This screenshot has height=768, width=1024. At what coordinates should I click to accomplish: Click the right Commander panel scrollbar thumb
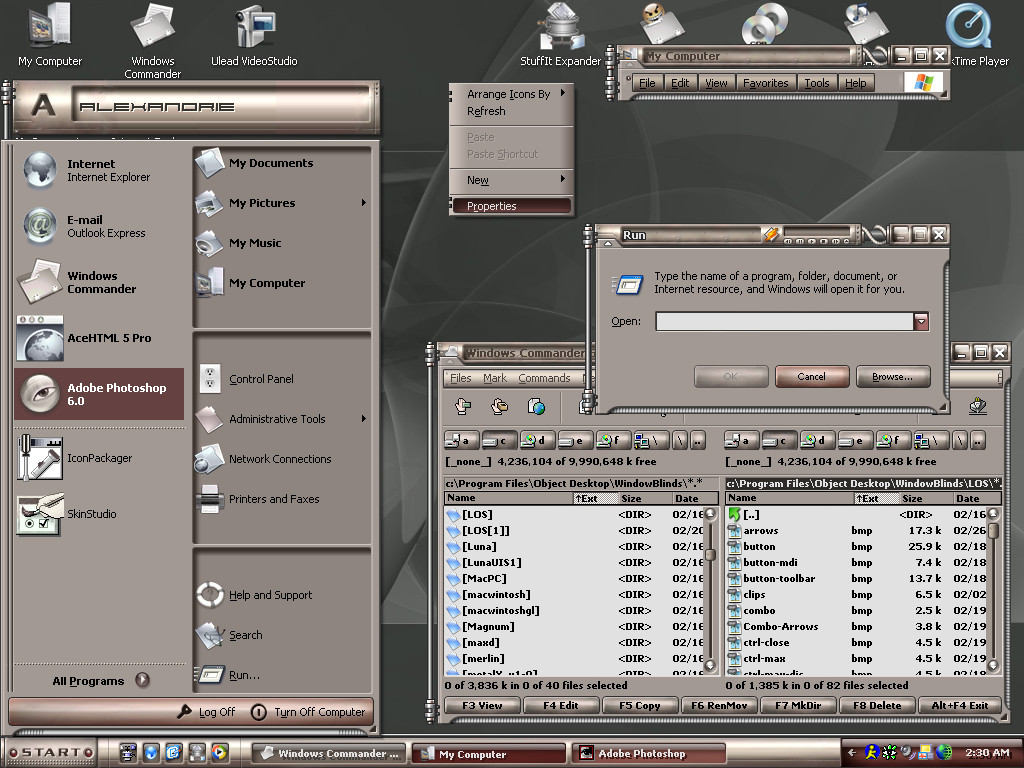coord(993,530)
